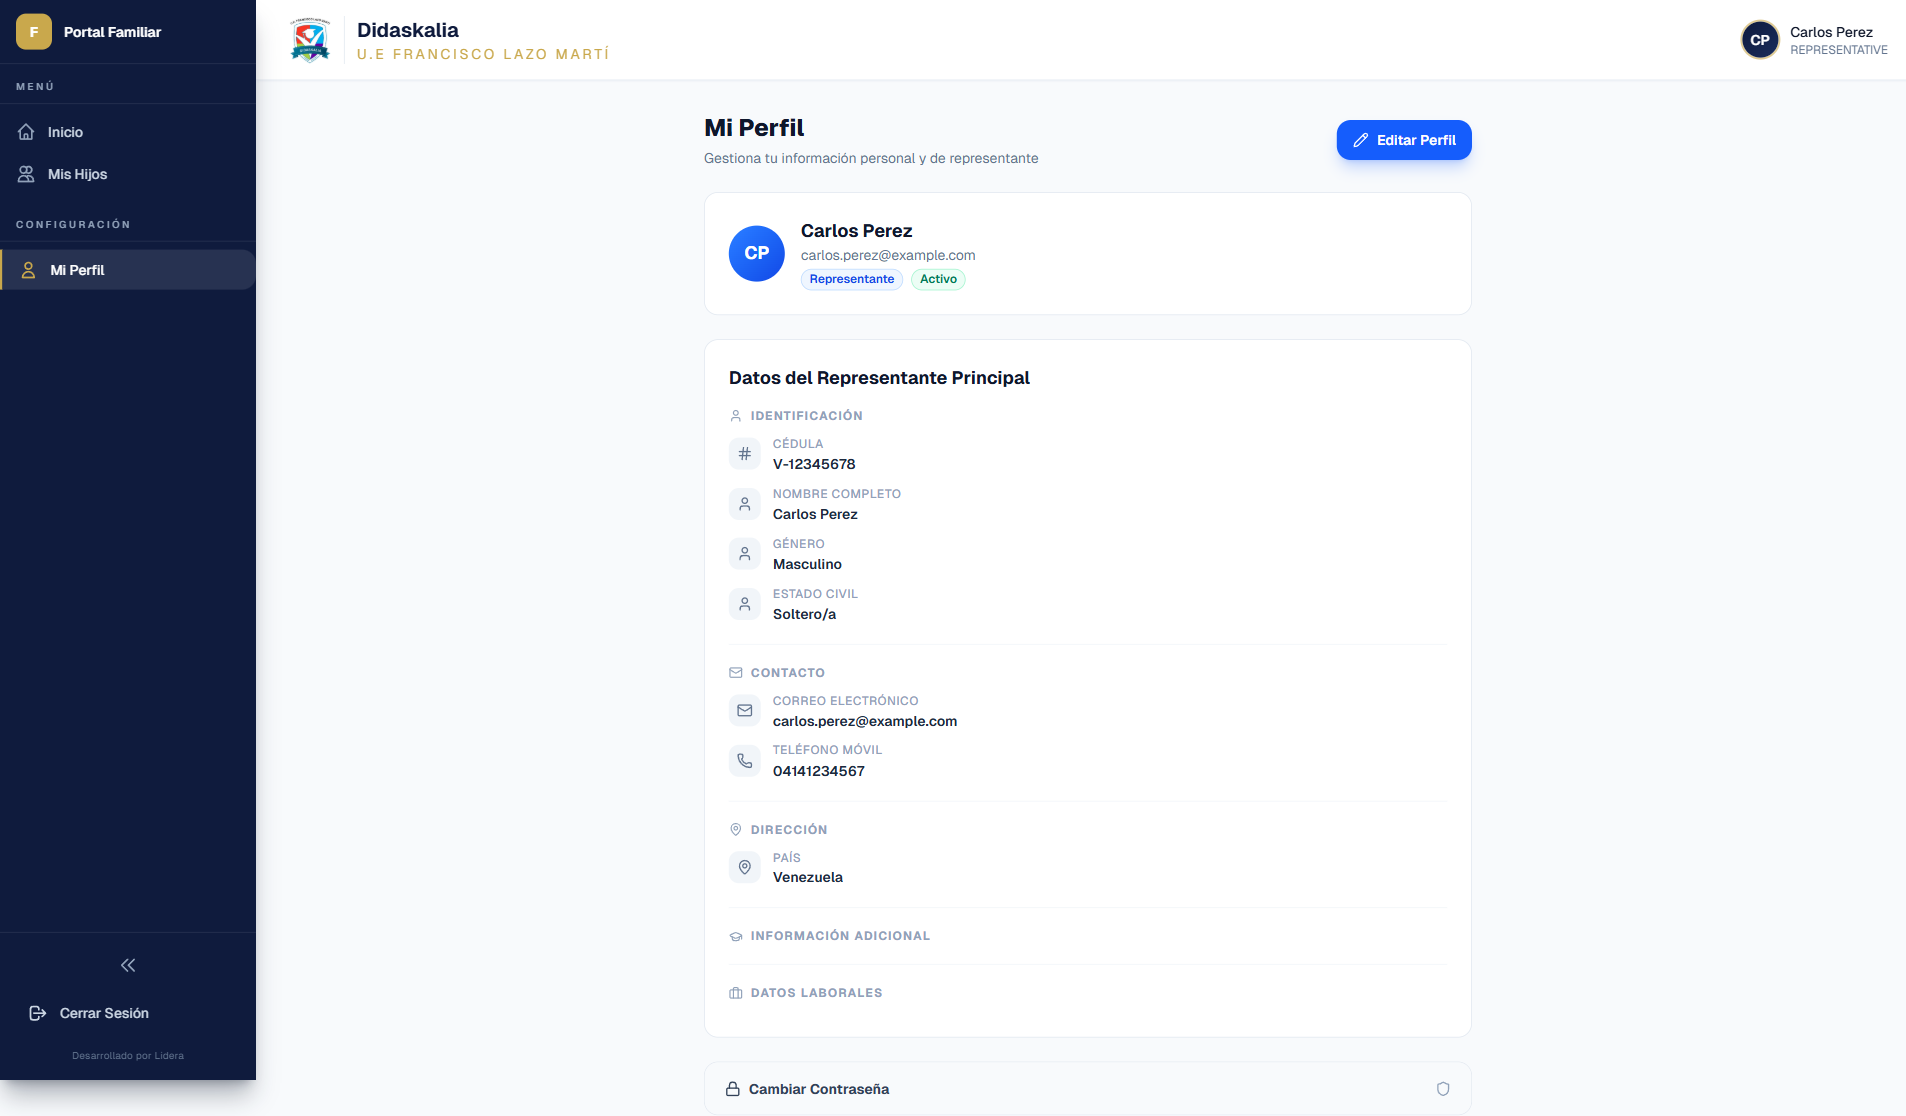This screenshot has width=1906, height=1116.
Task: Click the Venezuela country value
Action: click(x=808, y=877)
